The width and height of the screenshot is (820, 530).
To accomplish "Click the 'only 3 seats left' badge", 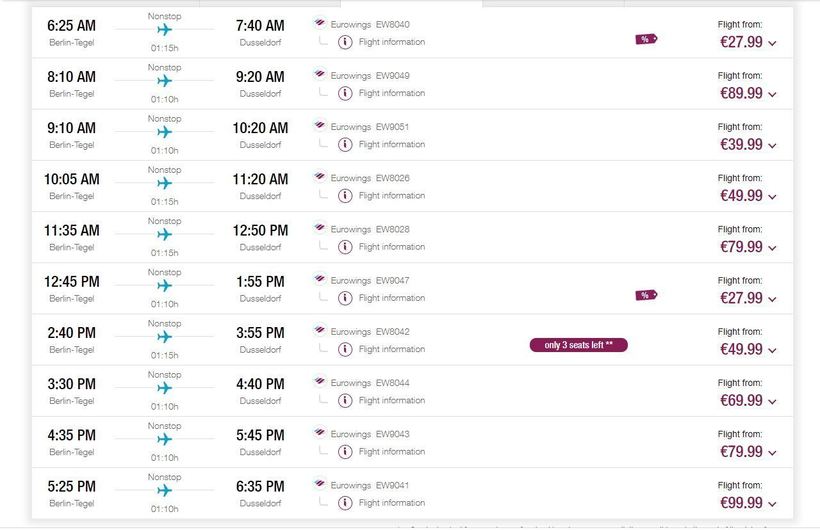I will point(578,345).
